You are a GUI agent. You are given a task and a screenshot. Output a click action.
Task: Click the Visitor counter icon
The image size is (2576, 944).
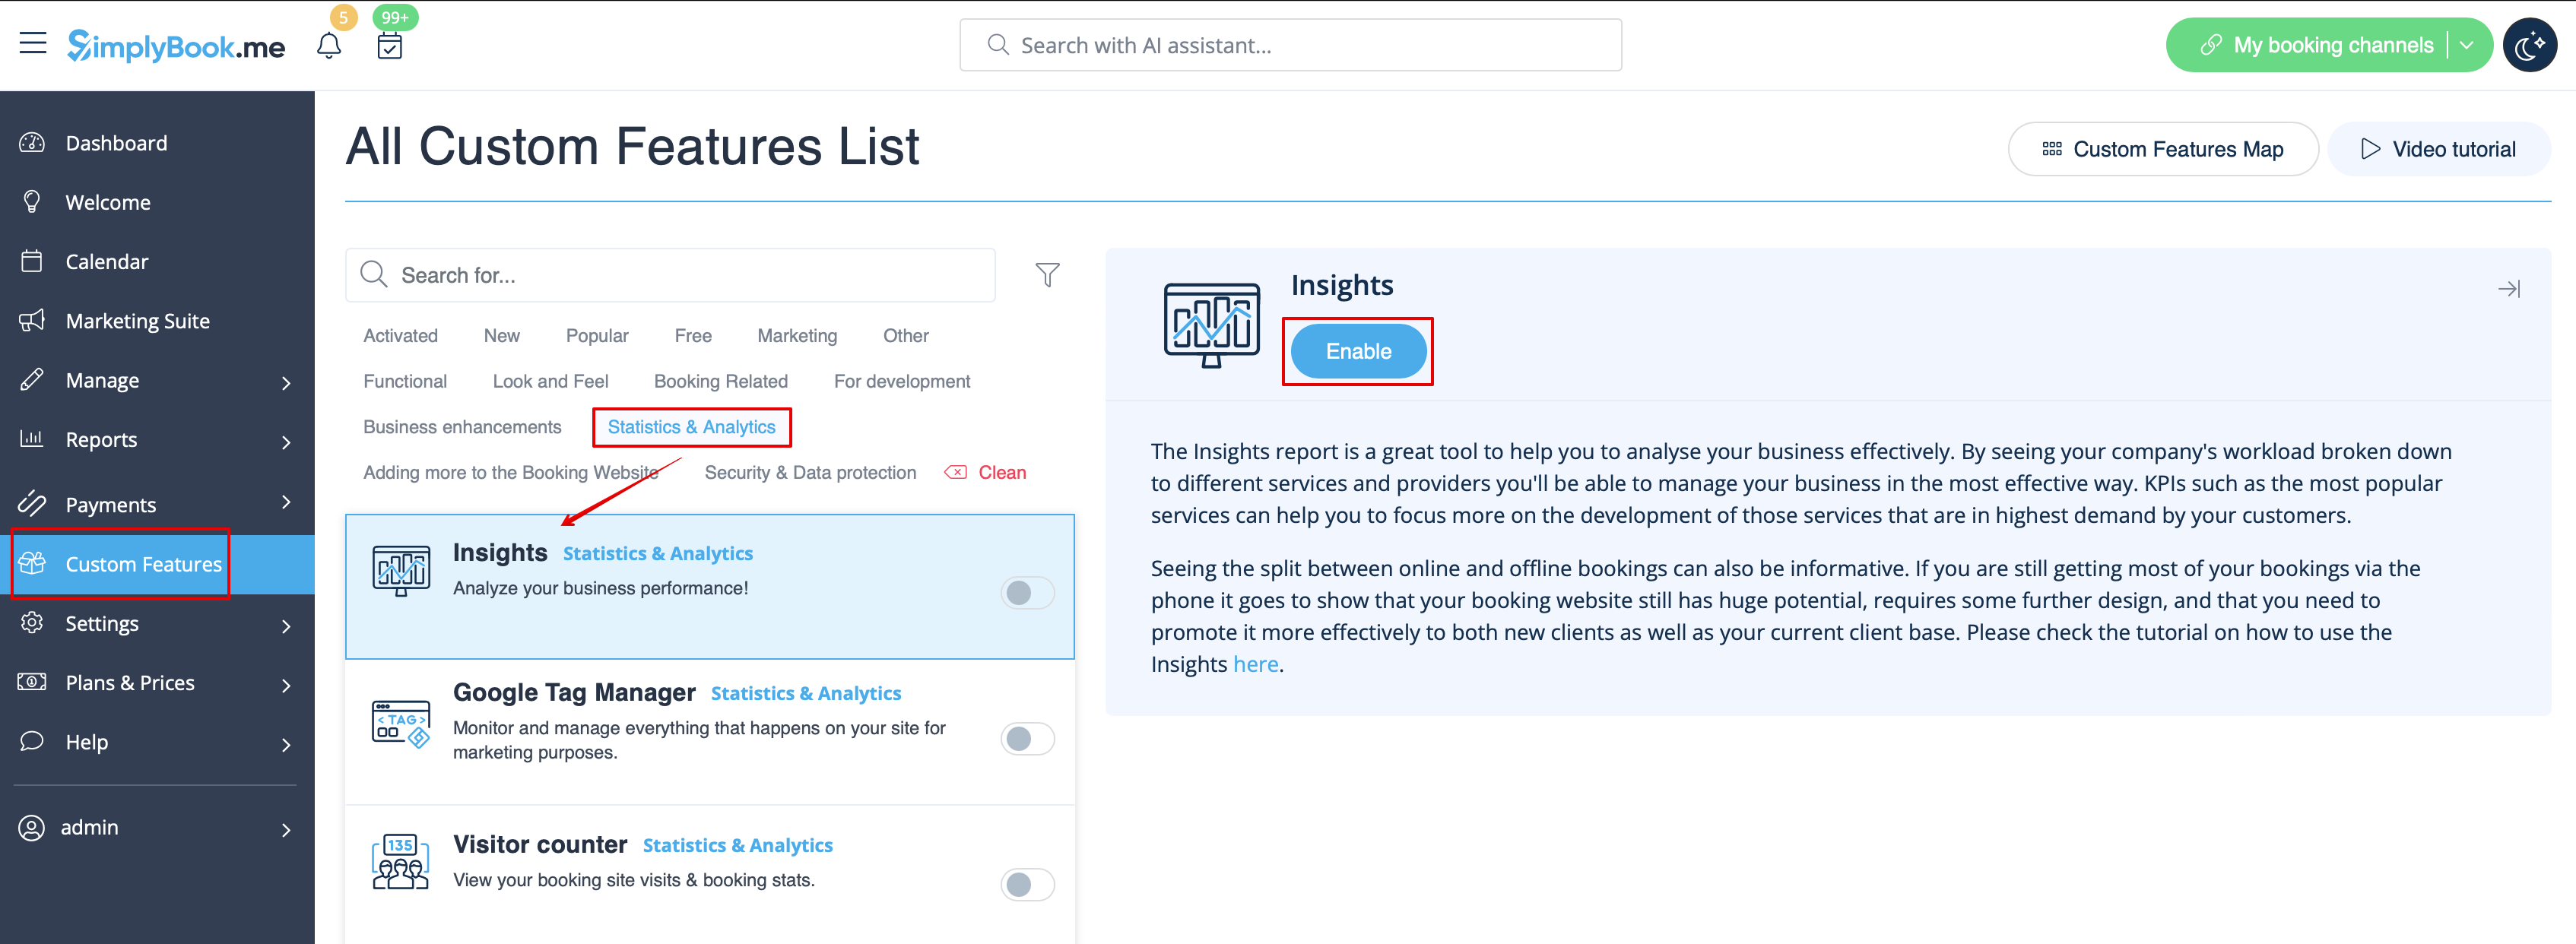[401, 862]
